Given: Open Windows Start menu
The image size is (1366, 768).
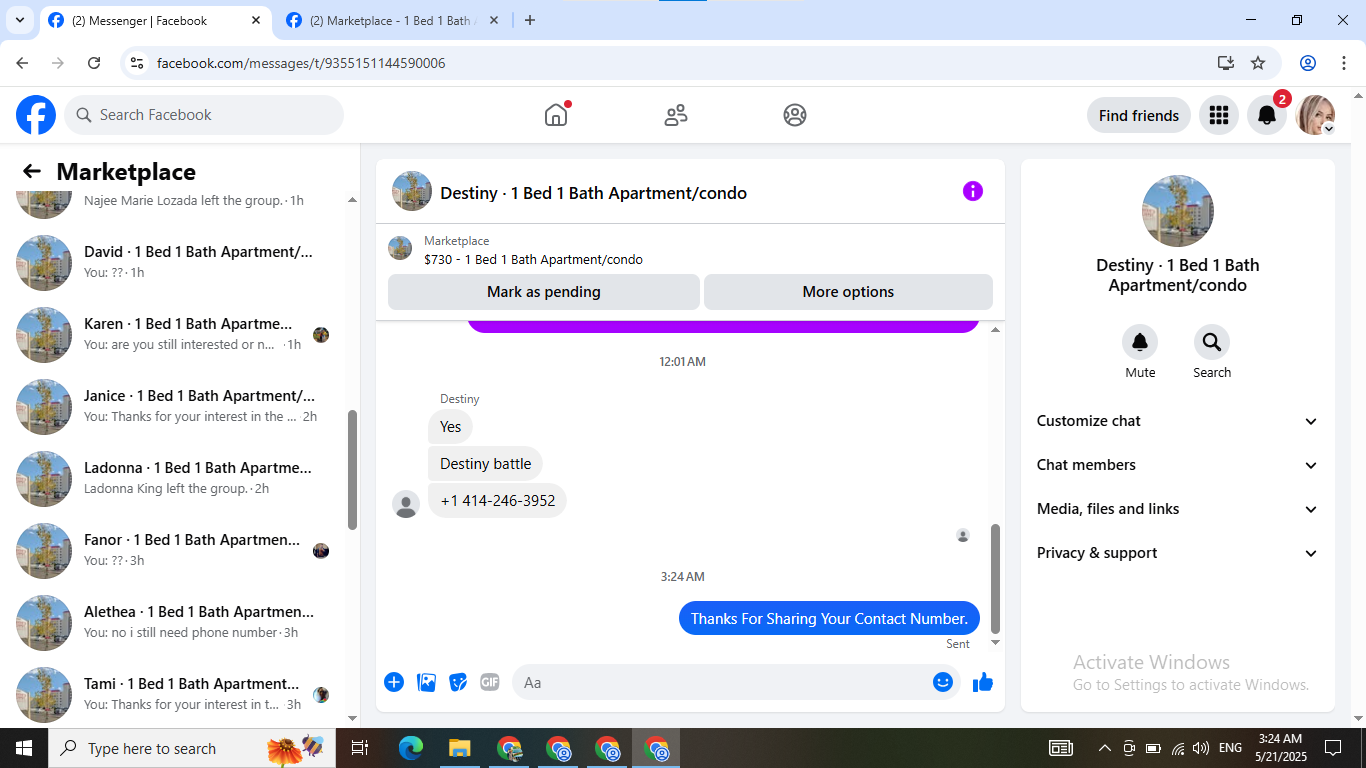Looking at the screenshot, I should coord(23,748).
